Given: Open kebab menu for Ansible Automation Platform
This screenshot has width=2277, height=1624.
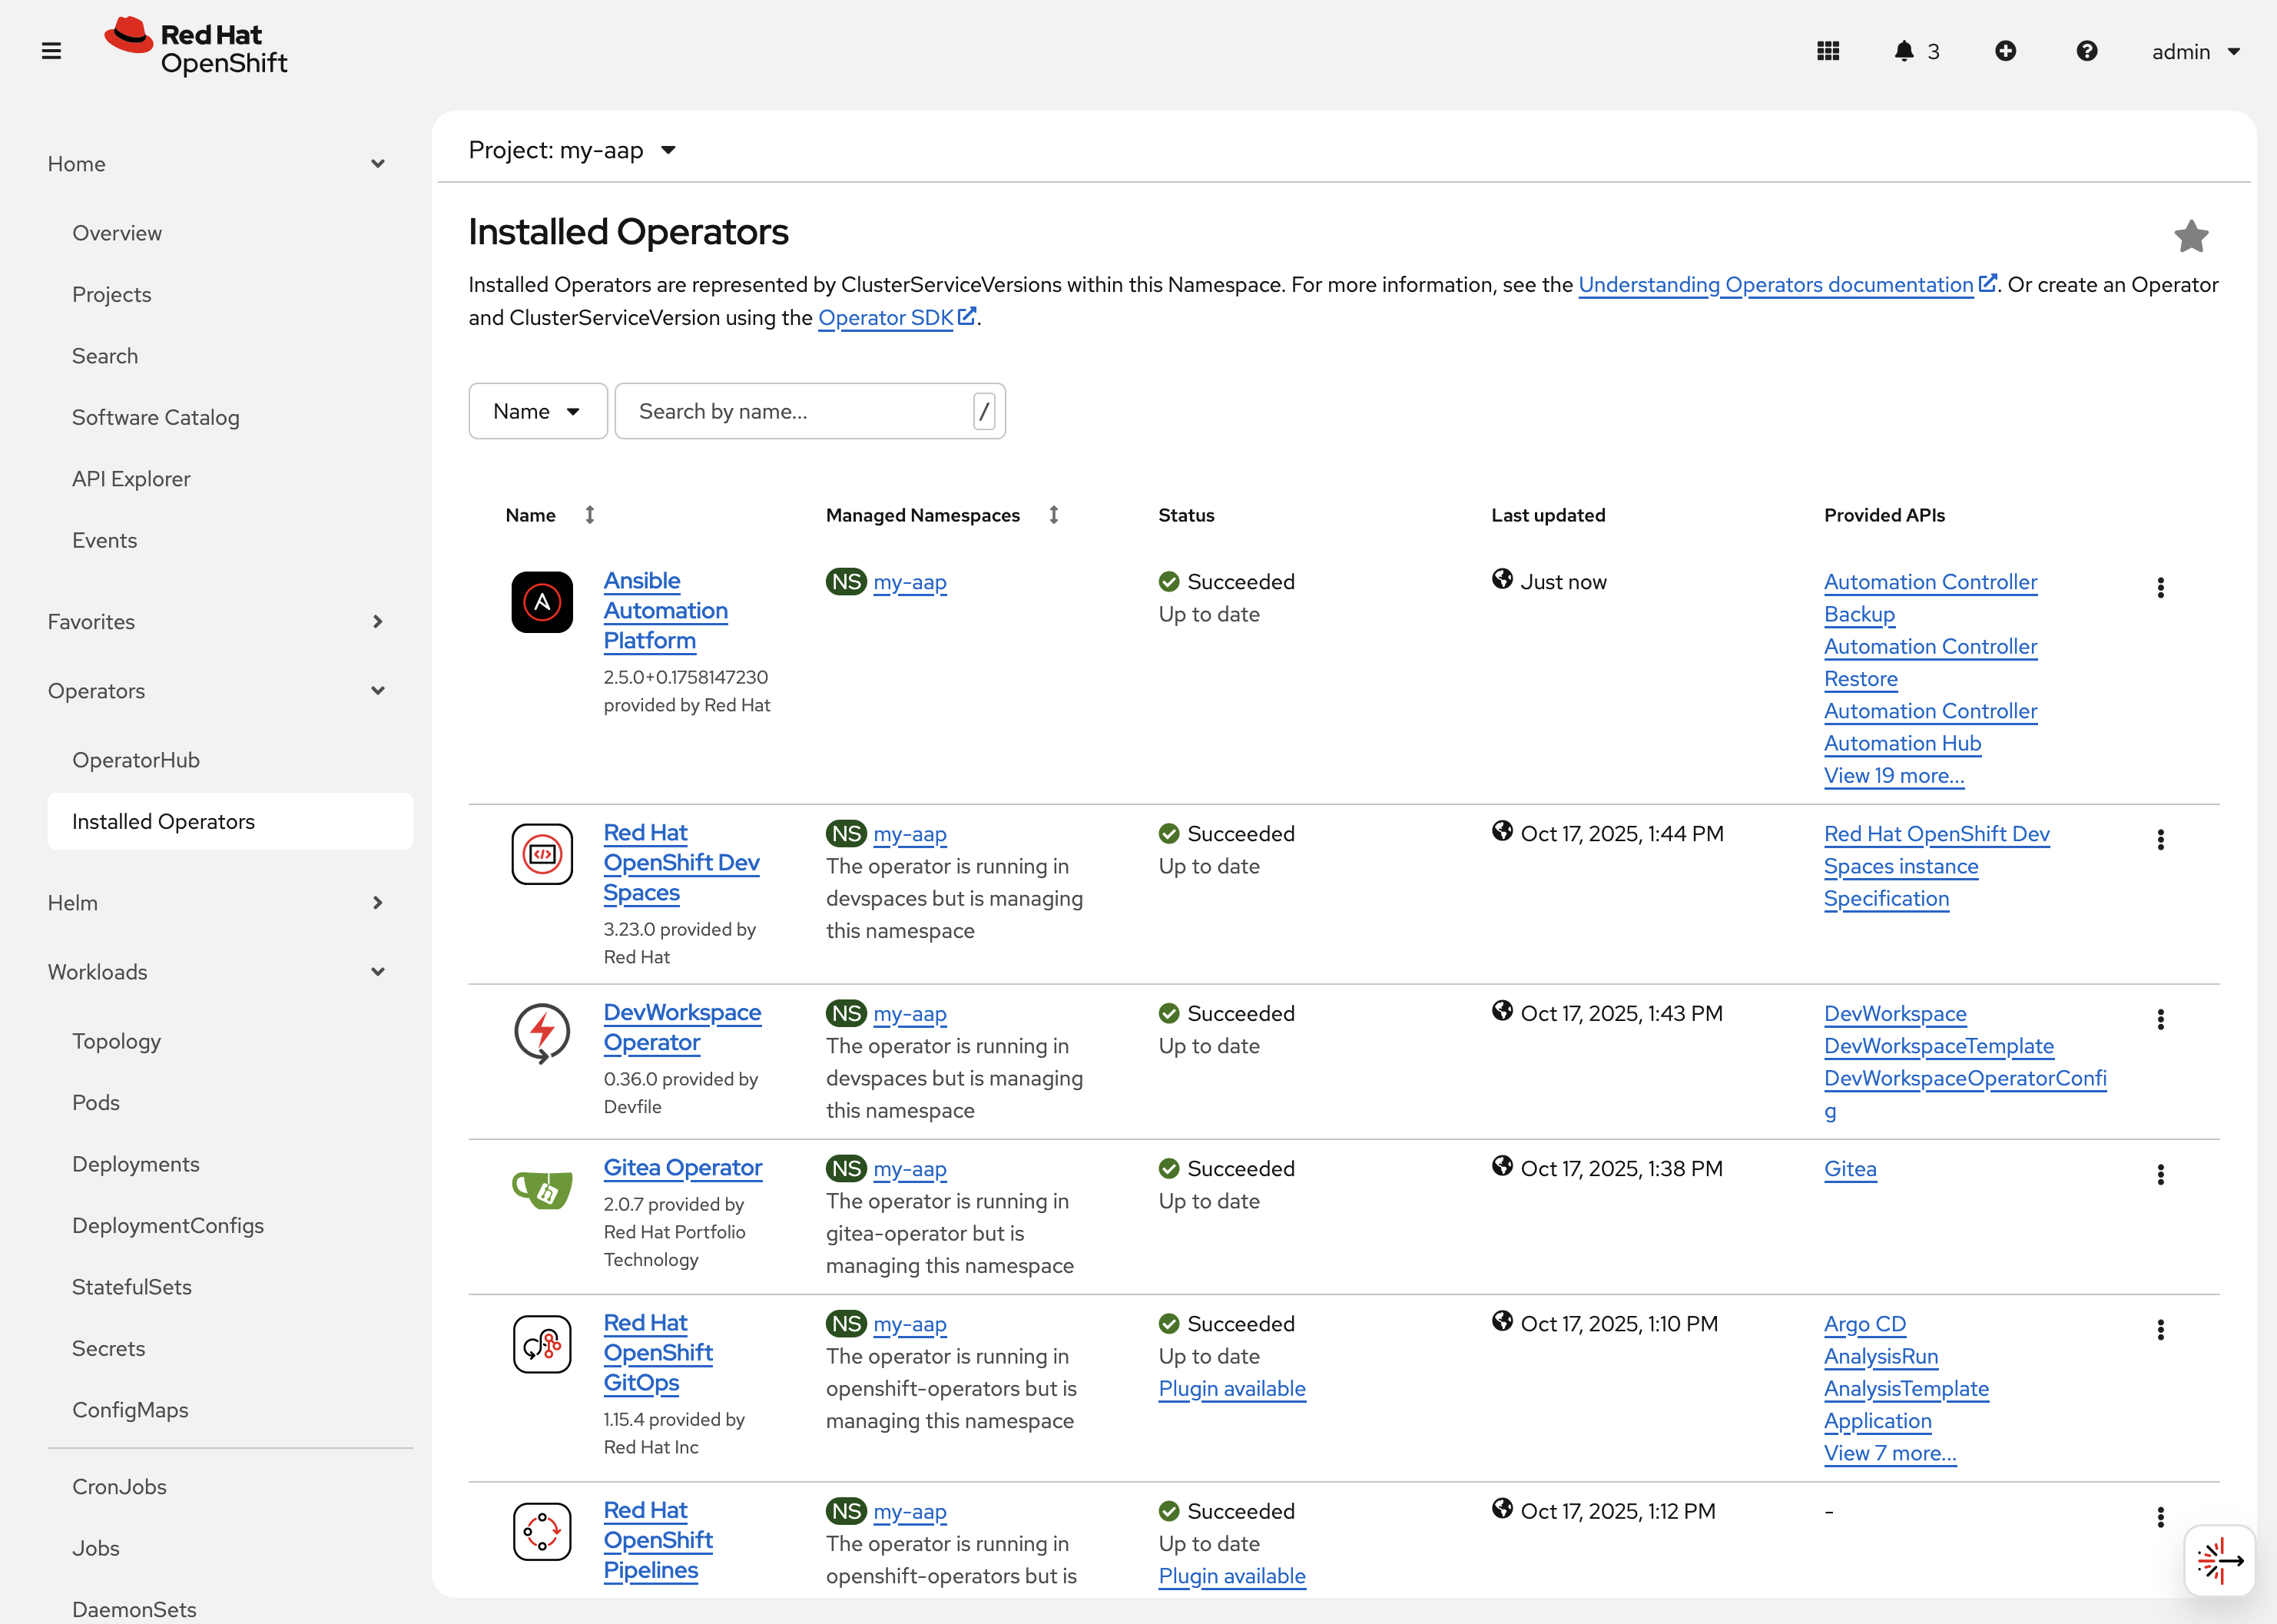Looking at the screenshot, I should tap(2160, 588).
